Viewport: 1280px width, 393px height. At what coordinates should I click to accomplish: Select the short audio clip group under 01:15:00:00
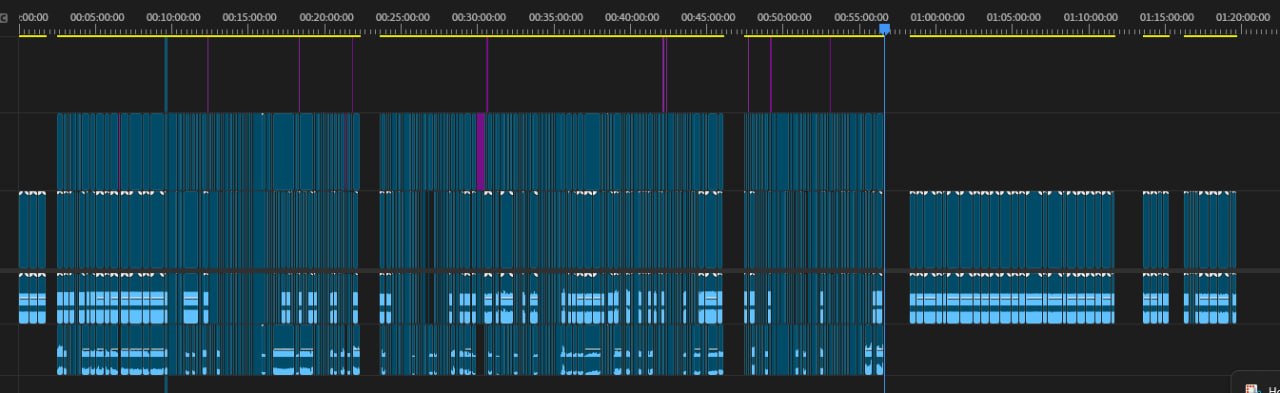(x=1156, y=298)
